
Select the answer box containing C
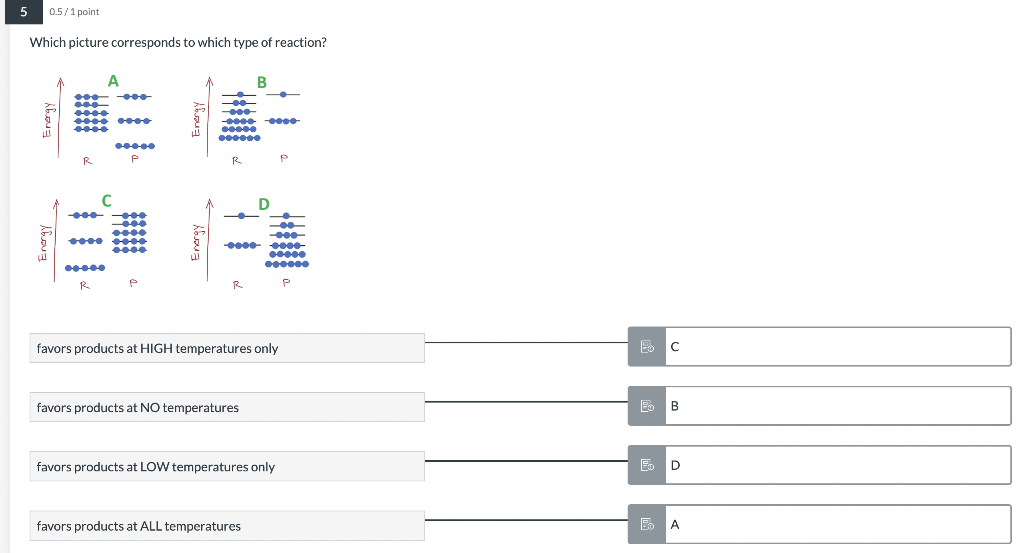click(x=837, y=347)
